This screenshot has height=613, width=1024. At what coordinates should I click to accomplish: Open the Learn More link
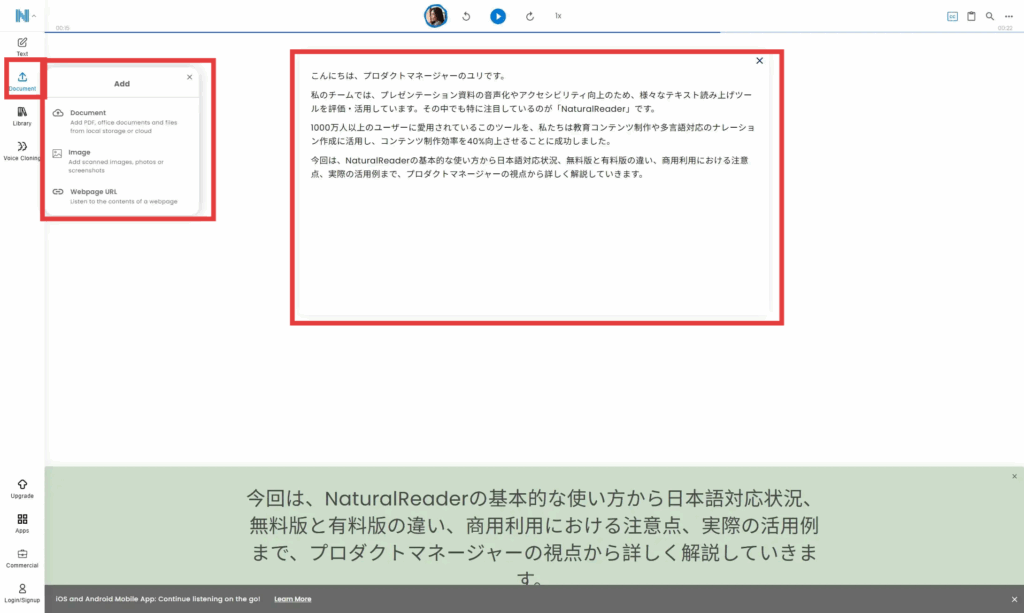(293, 599)
